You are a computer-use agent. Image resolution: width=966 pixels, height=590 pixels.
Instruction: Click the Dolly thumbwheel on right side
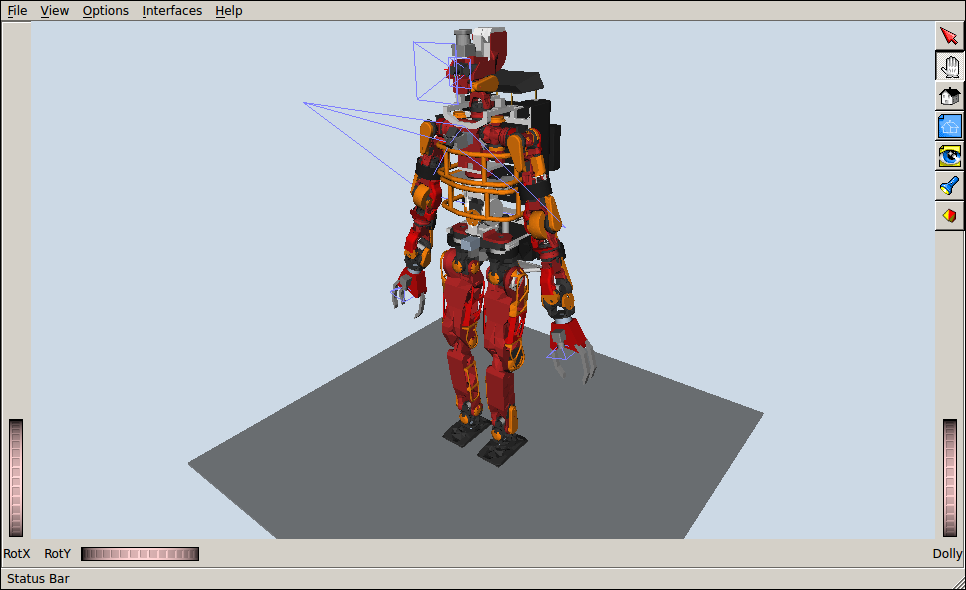click(x=950, y=478)
